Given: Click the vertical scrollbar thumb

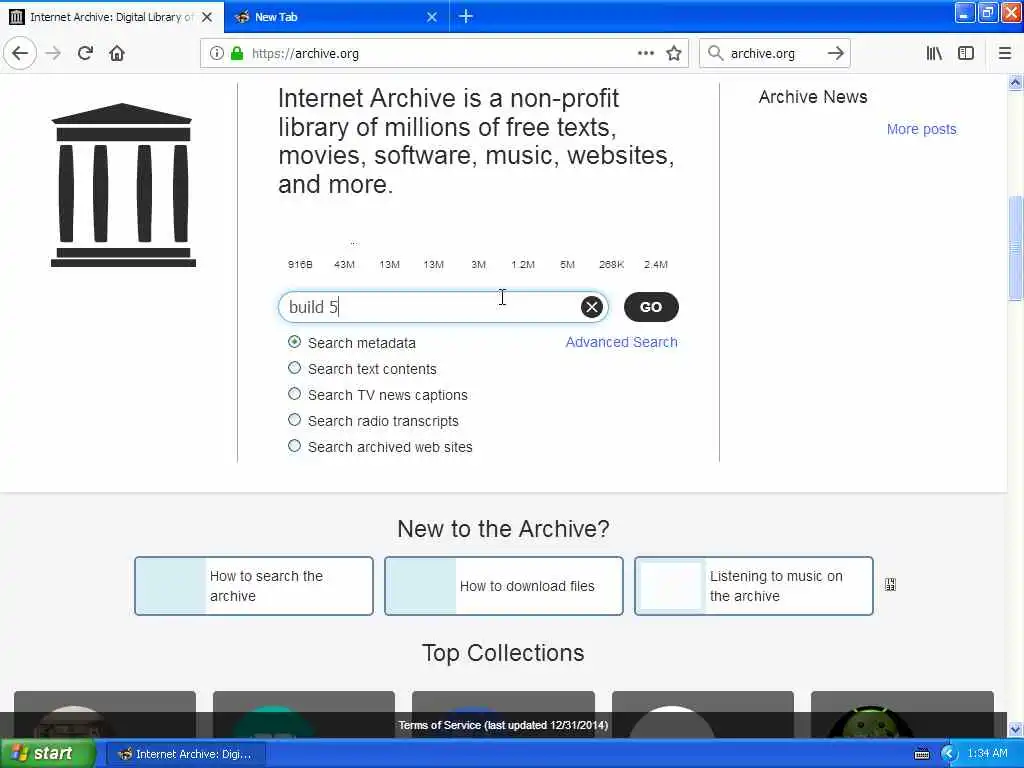Looking at the screenshot, I should point(1016,247).
